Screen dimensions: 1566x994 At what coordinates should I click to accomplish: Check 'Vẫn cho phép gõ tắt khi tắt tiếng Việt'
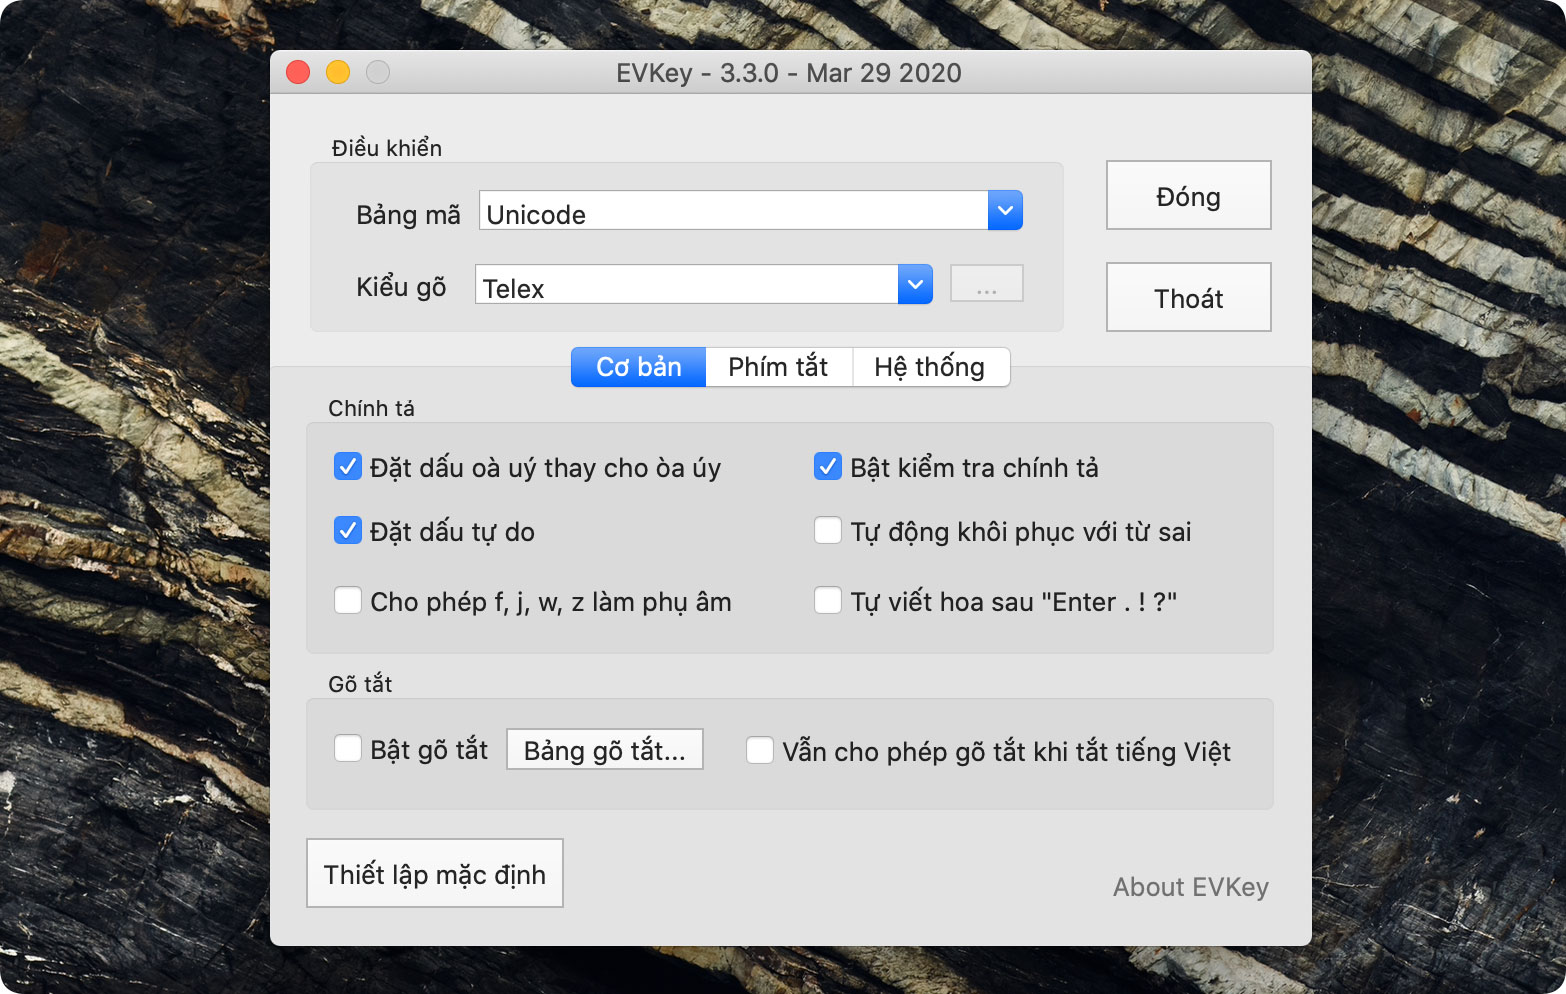coord(759,751)
